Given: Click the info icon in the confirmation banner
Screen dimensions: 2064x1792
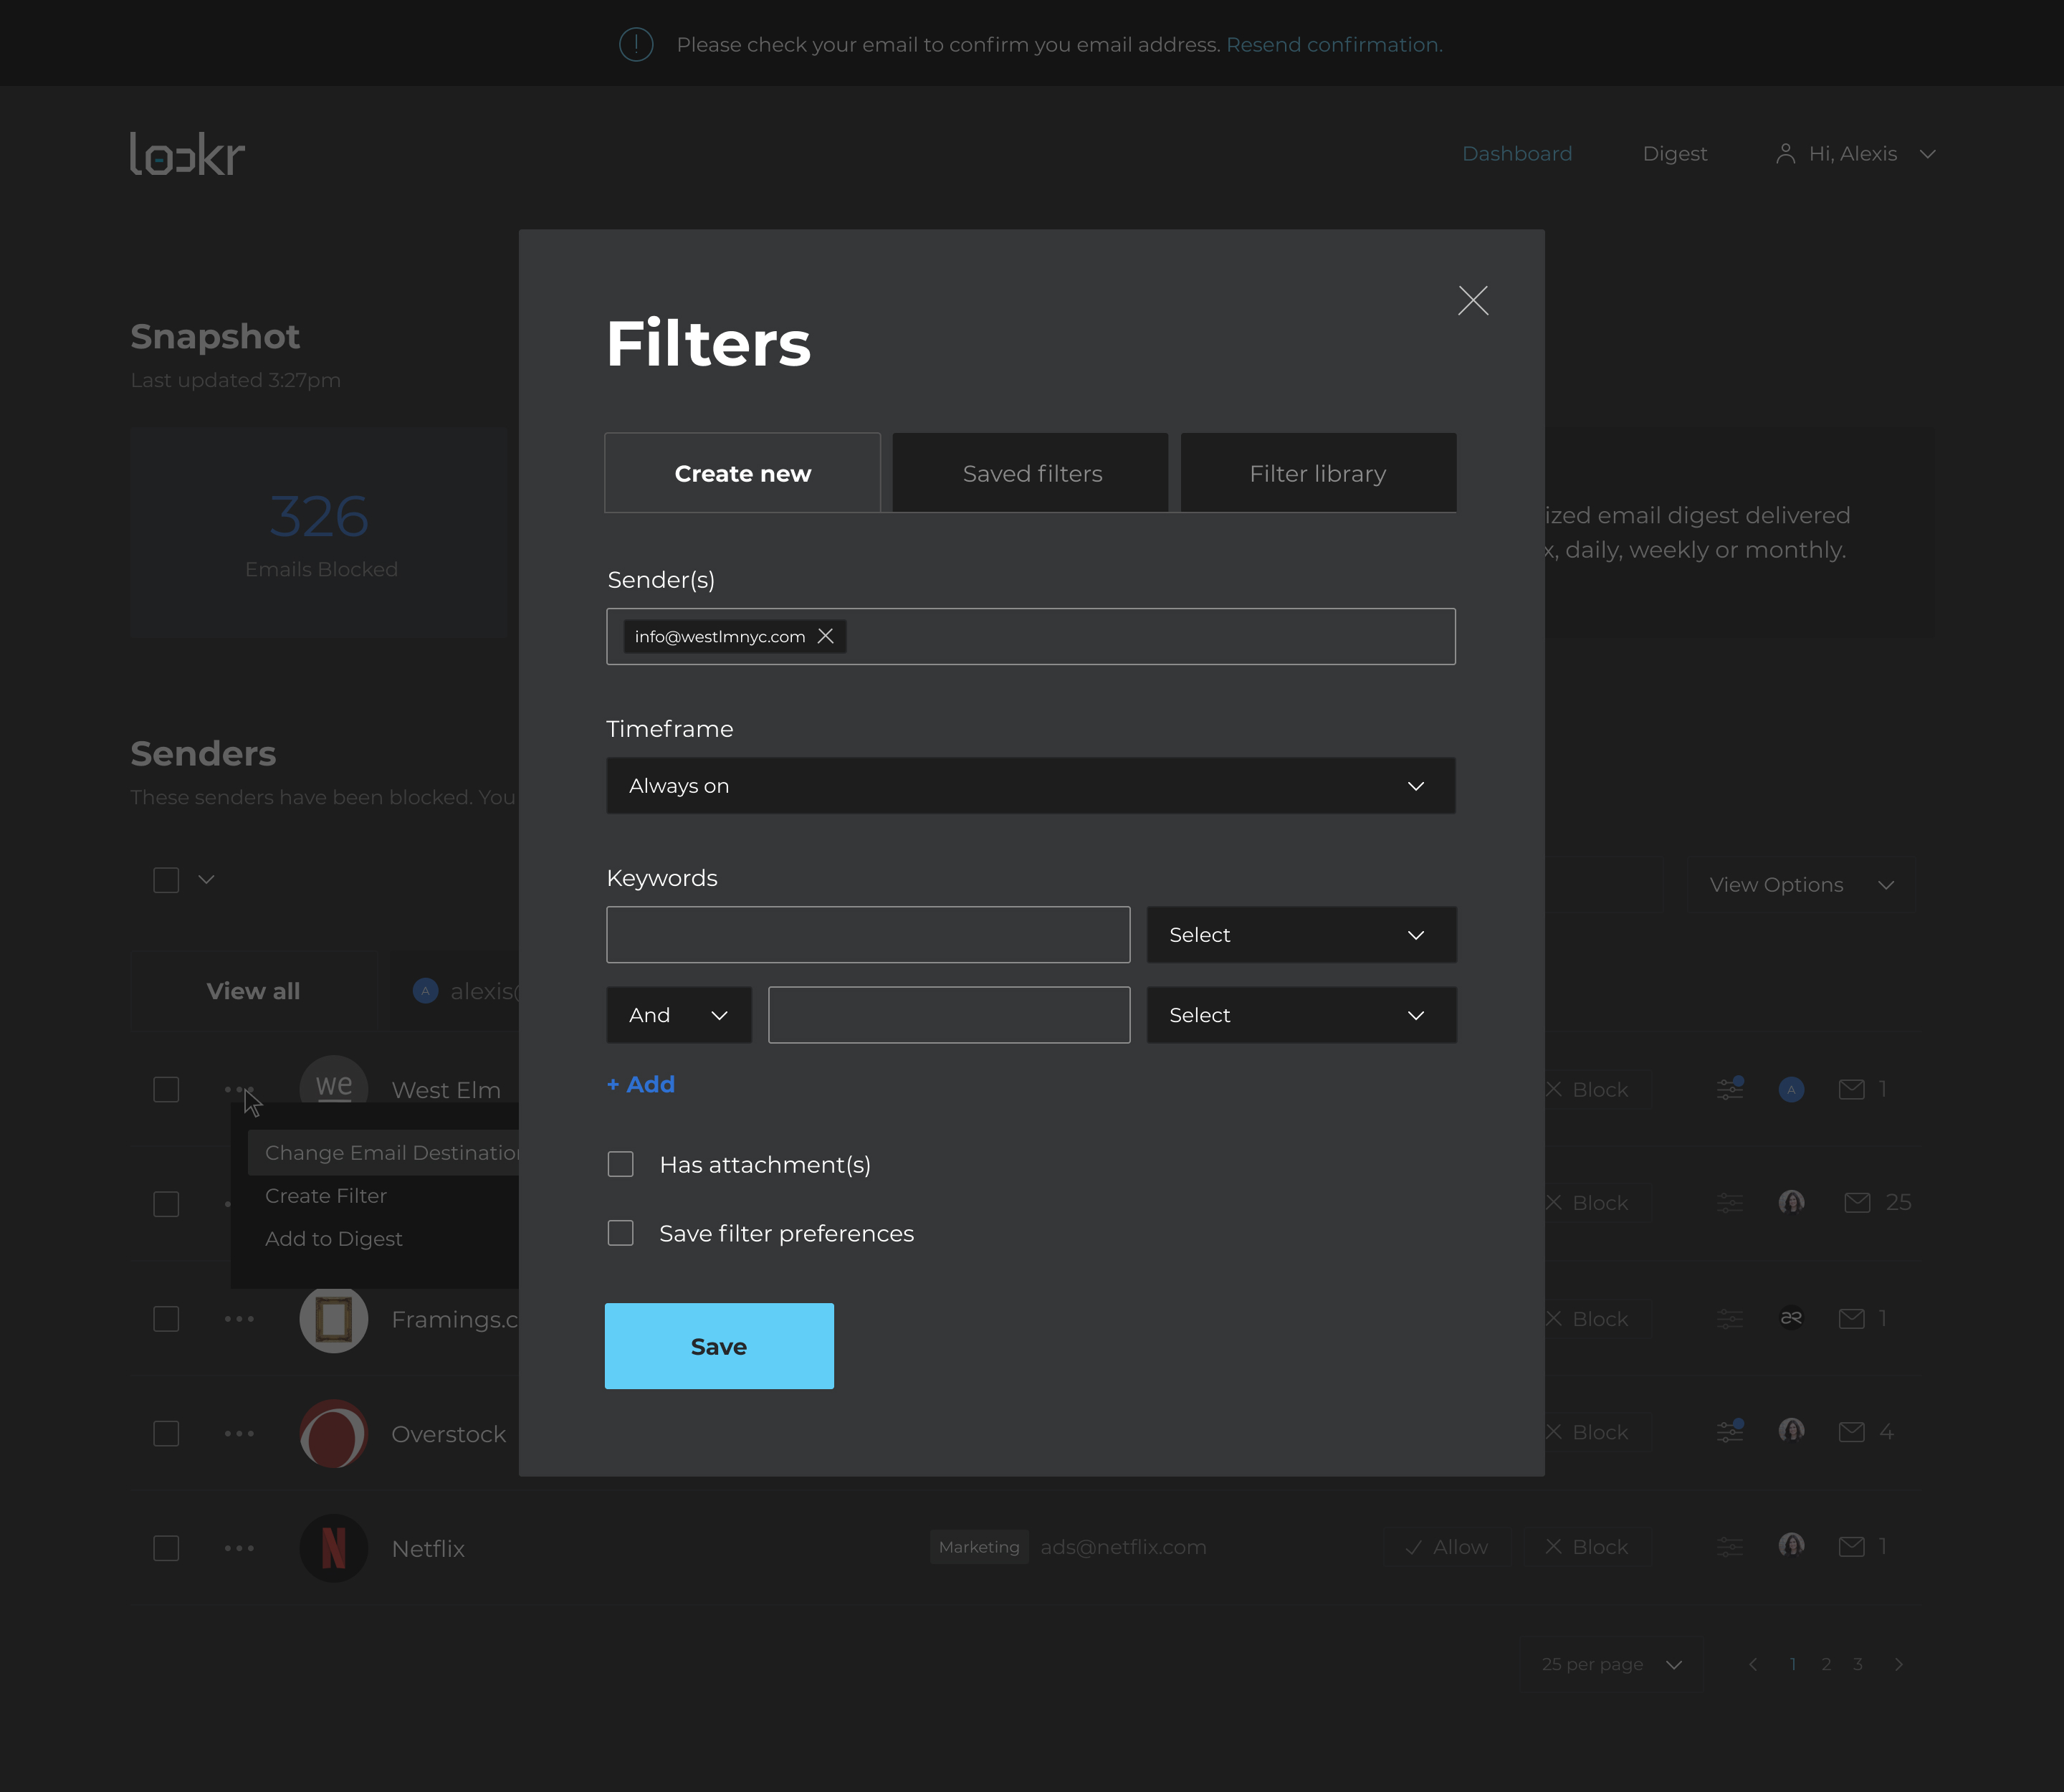Looking at the screenshot, I should coord(636,44).
